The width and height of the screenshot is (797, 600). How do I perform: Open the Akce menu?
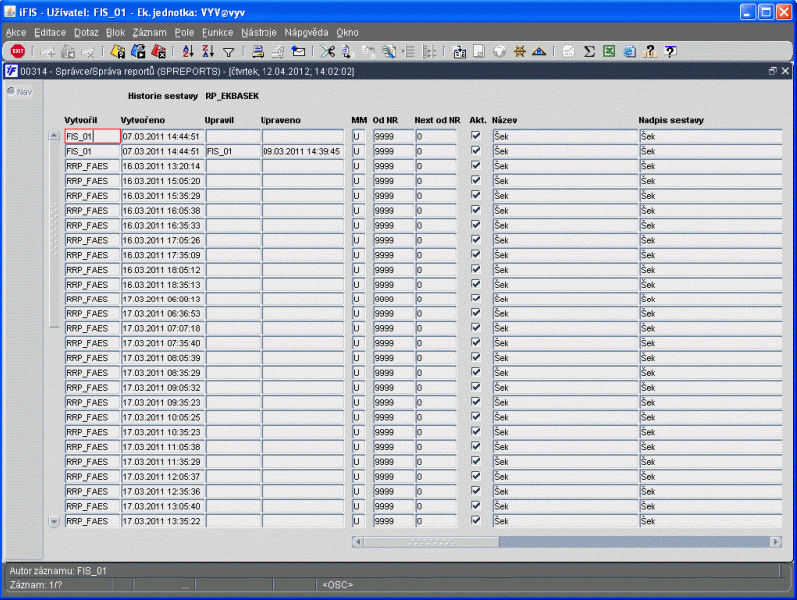[16, 33]
